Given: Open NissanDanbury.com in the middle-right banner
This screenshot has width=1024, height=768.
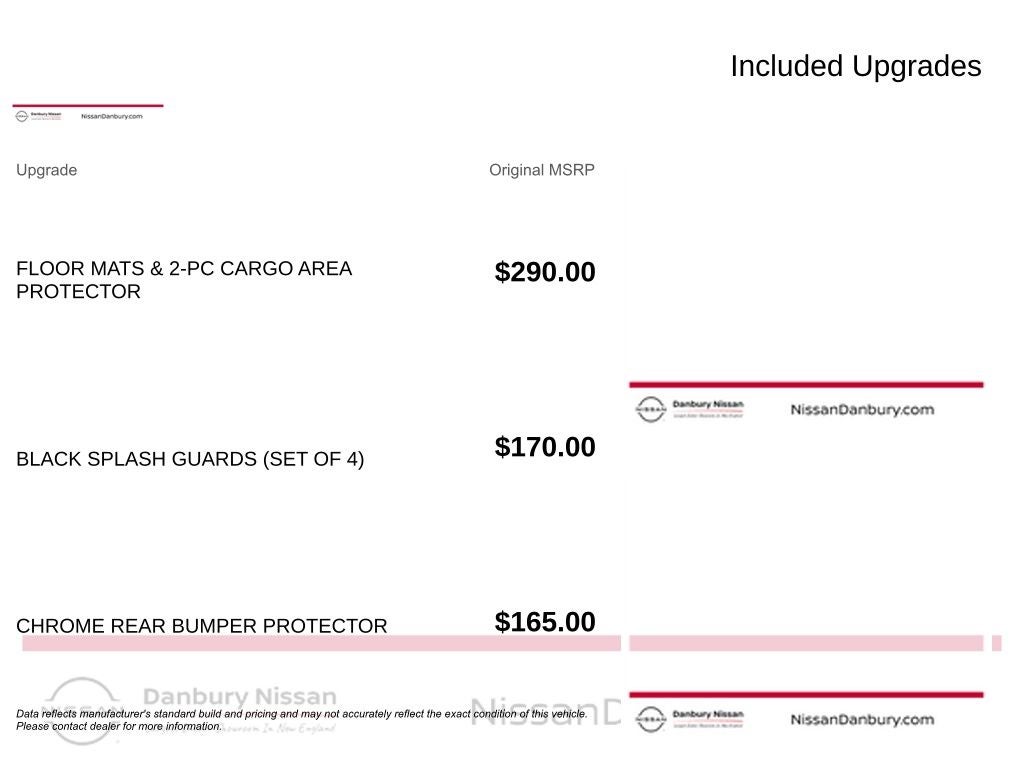Looking at the screenshot, I should pos(861,409).
